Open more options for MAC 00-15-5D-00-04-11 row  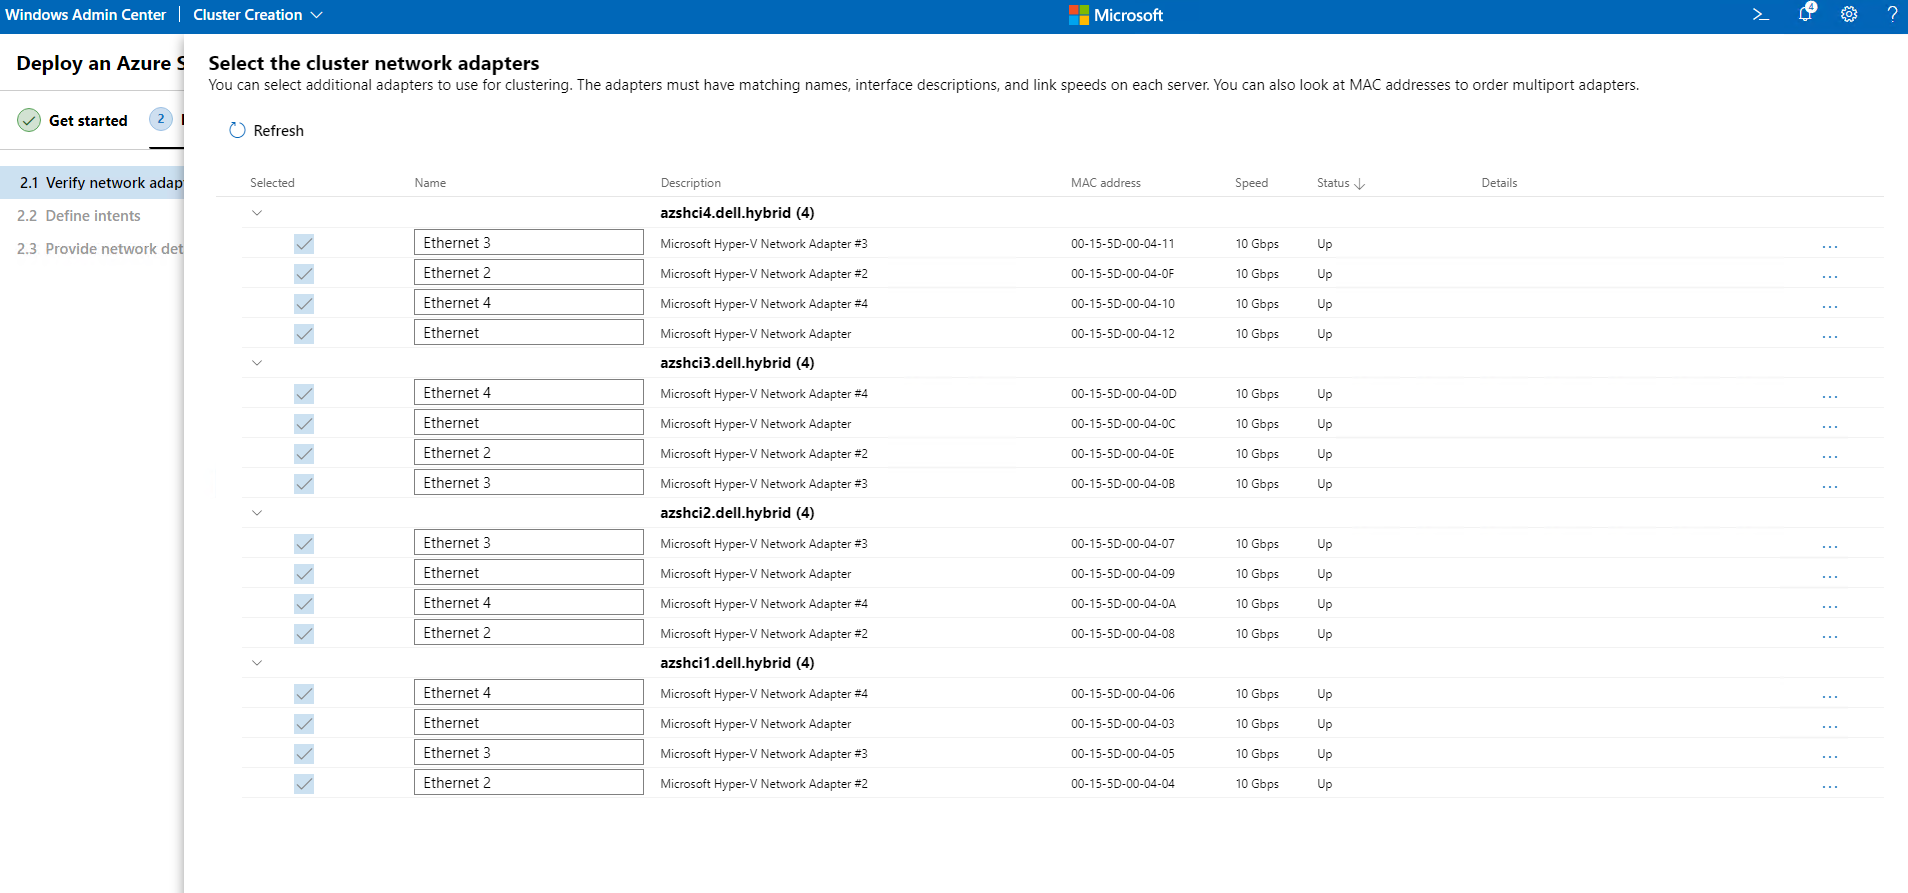(1829, 245)
